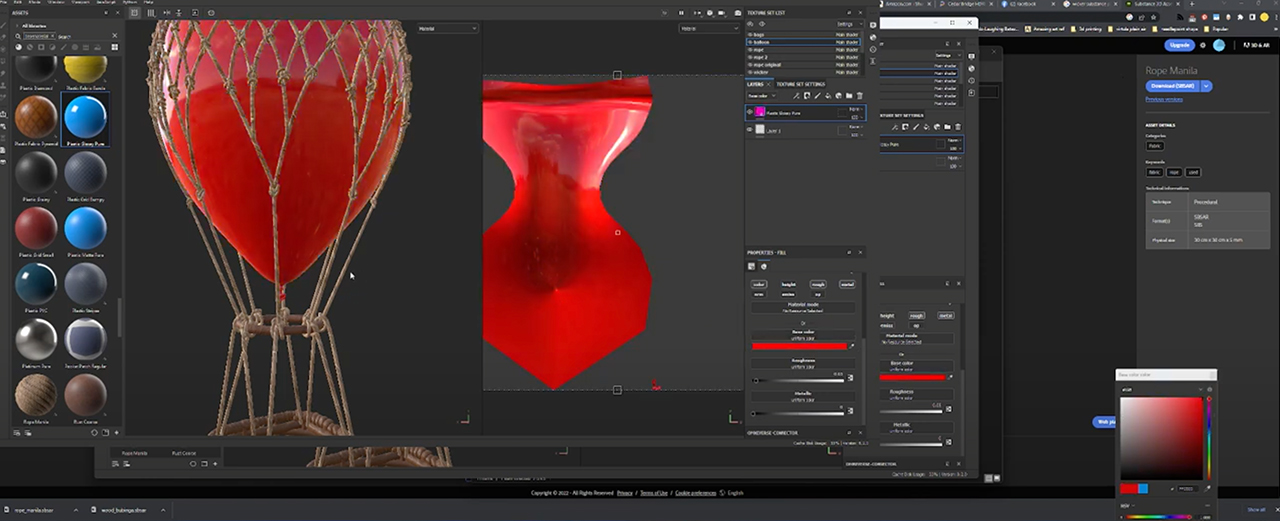Viewport: 1280px width, 521px height.
Task: Open the Material viewport mode dropdown
Action: click(x=447, y=28)
